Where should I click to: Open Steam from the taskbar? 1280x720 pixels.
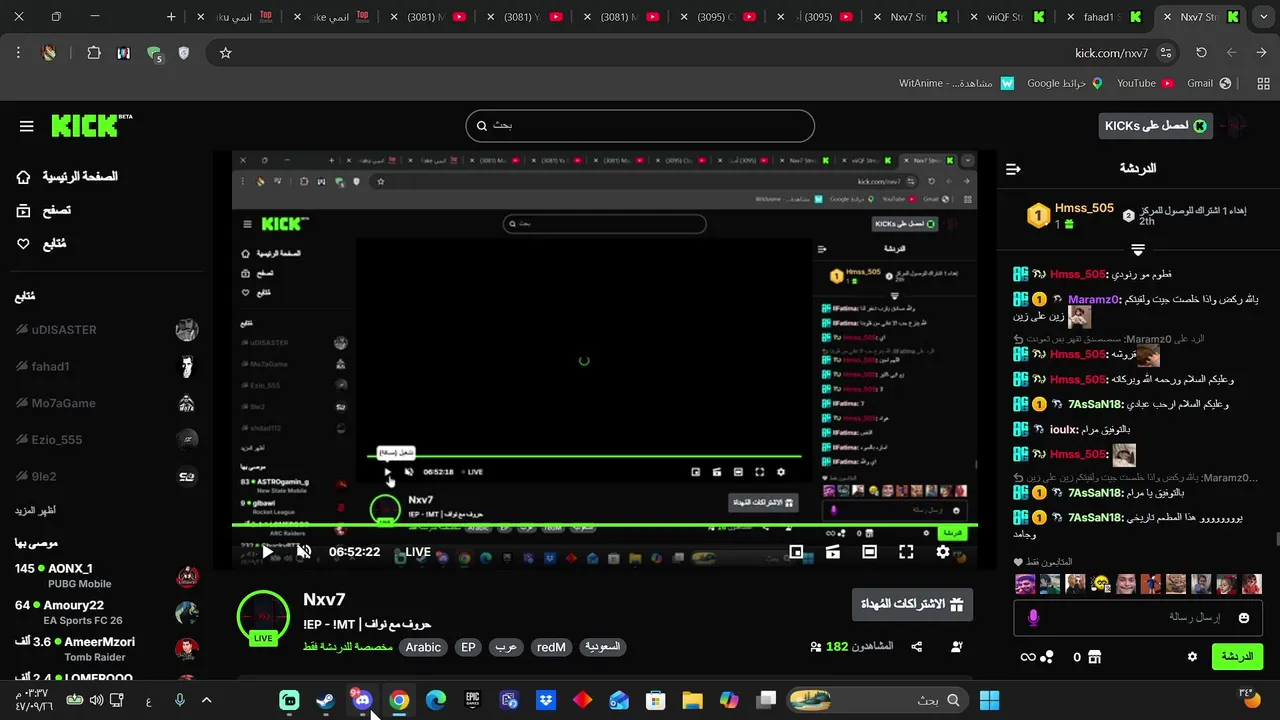coord(325,700)
